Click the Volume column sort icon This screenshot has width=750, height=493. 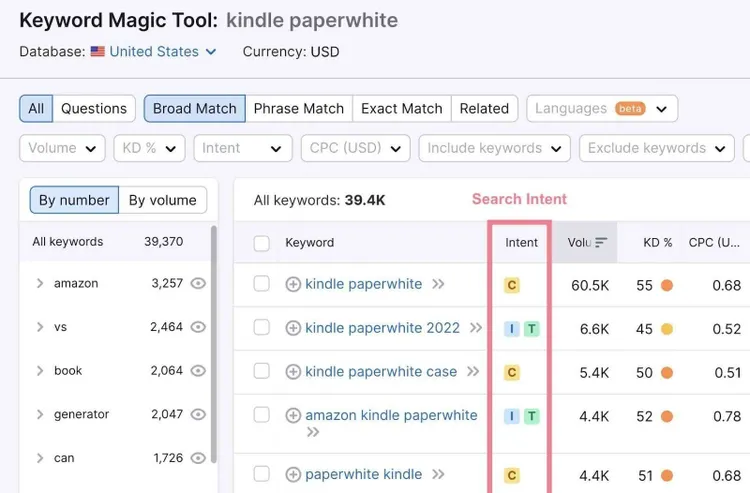click(601, 242)
